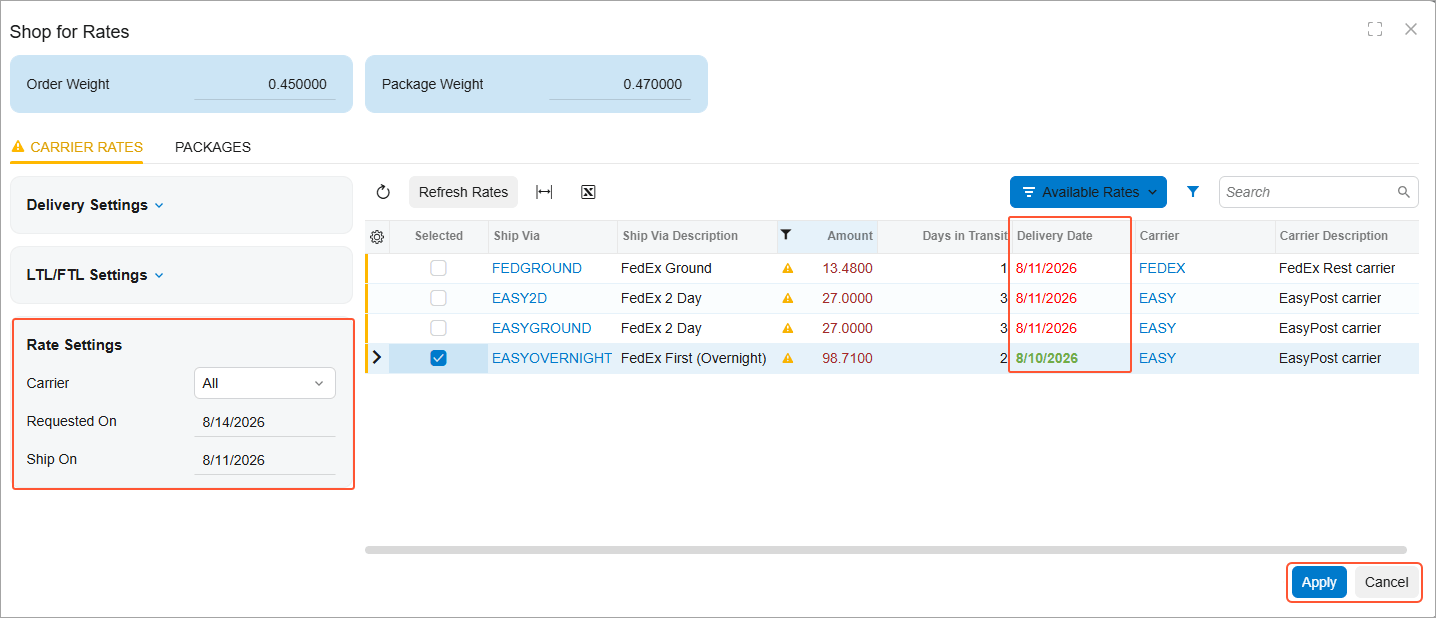Click warning icon on EASY2D row

788,298
